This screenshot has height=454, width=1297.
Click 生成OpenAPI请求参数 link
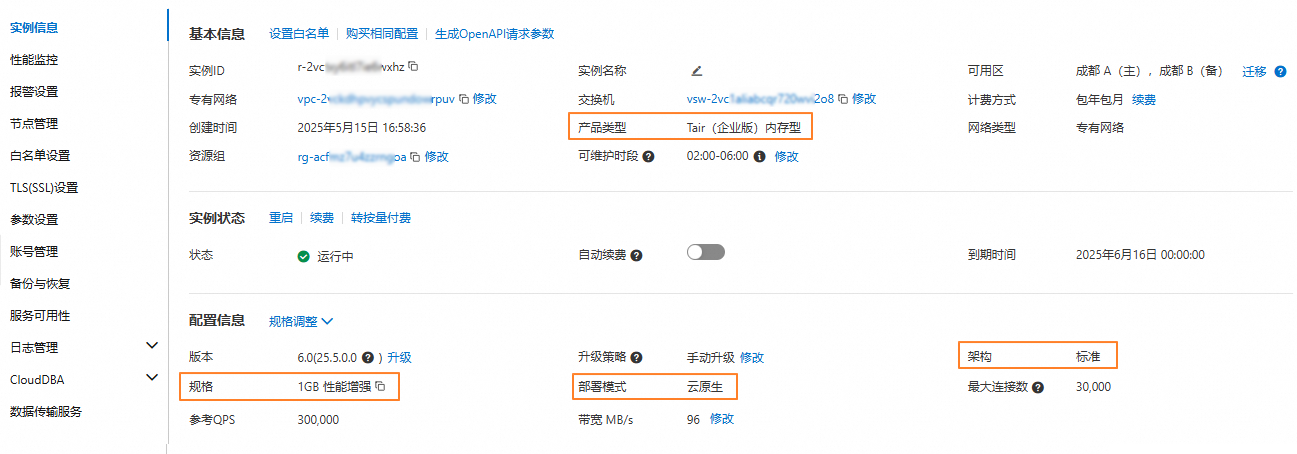pos(494,34)
